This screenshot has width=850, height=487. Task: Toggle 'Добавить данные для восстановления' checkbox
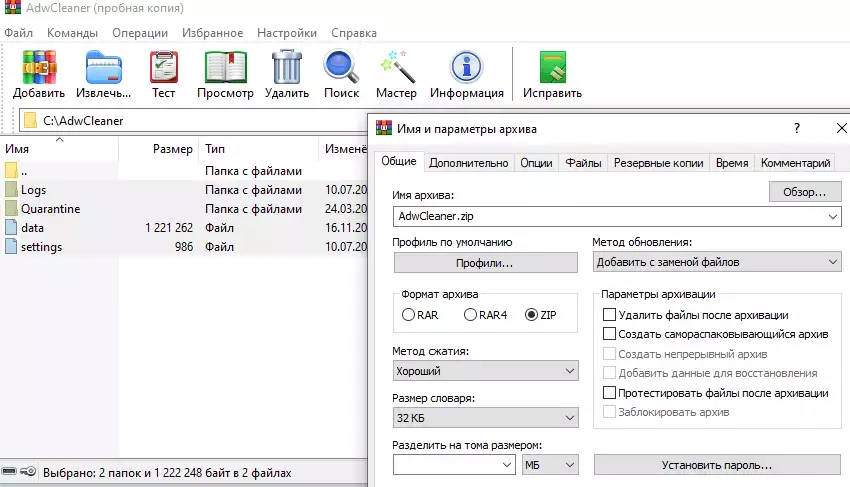coord(609,373)
